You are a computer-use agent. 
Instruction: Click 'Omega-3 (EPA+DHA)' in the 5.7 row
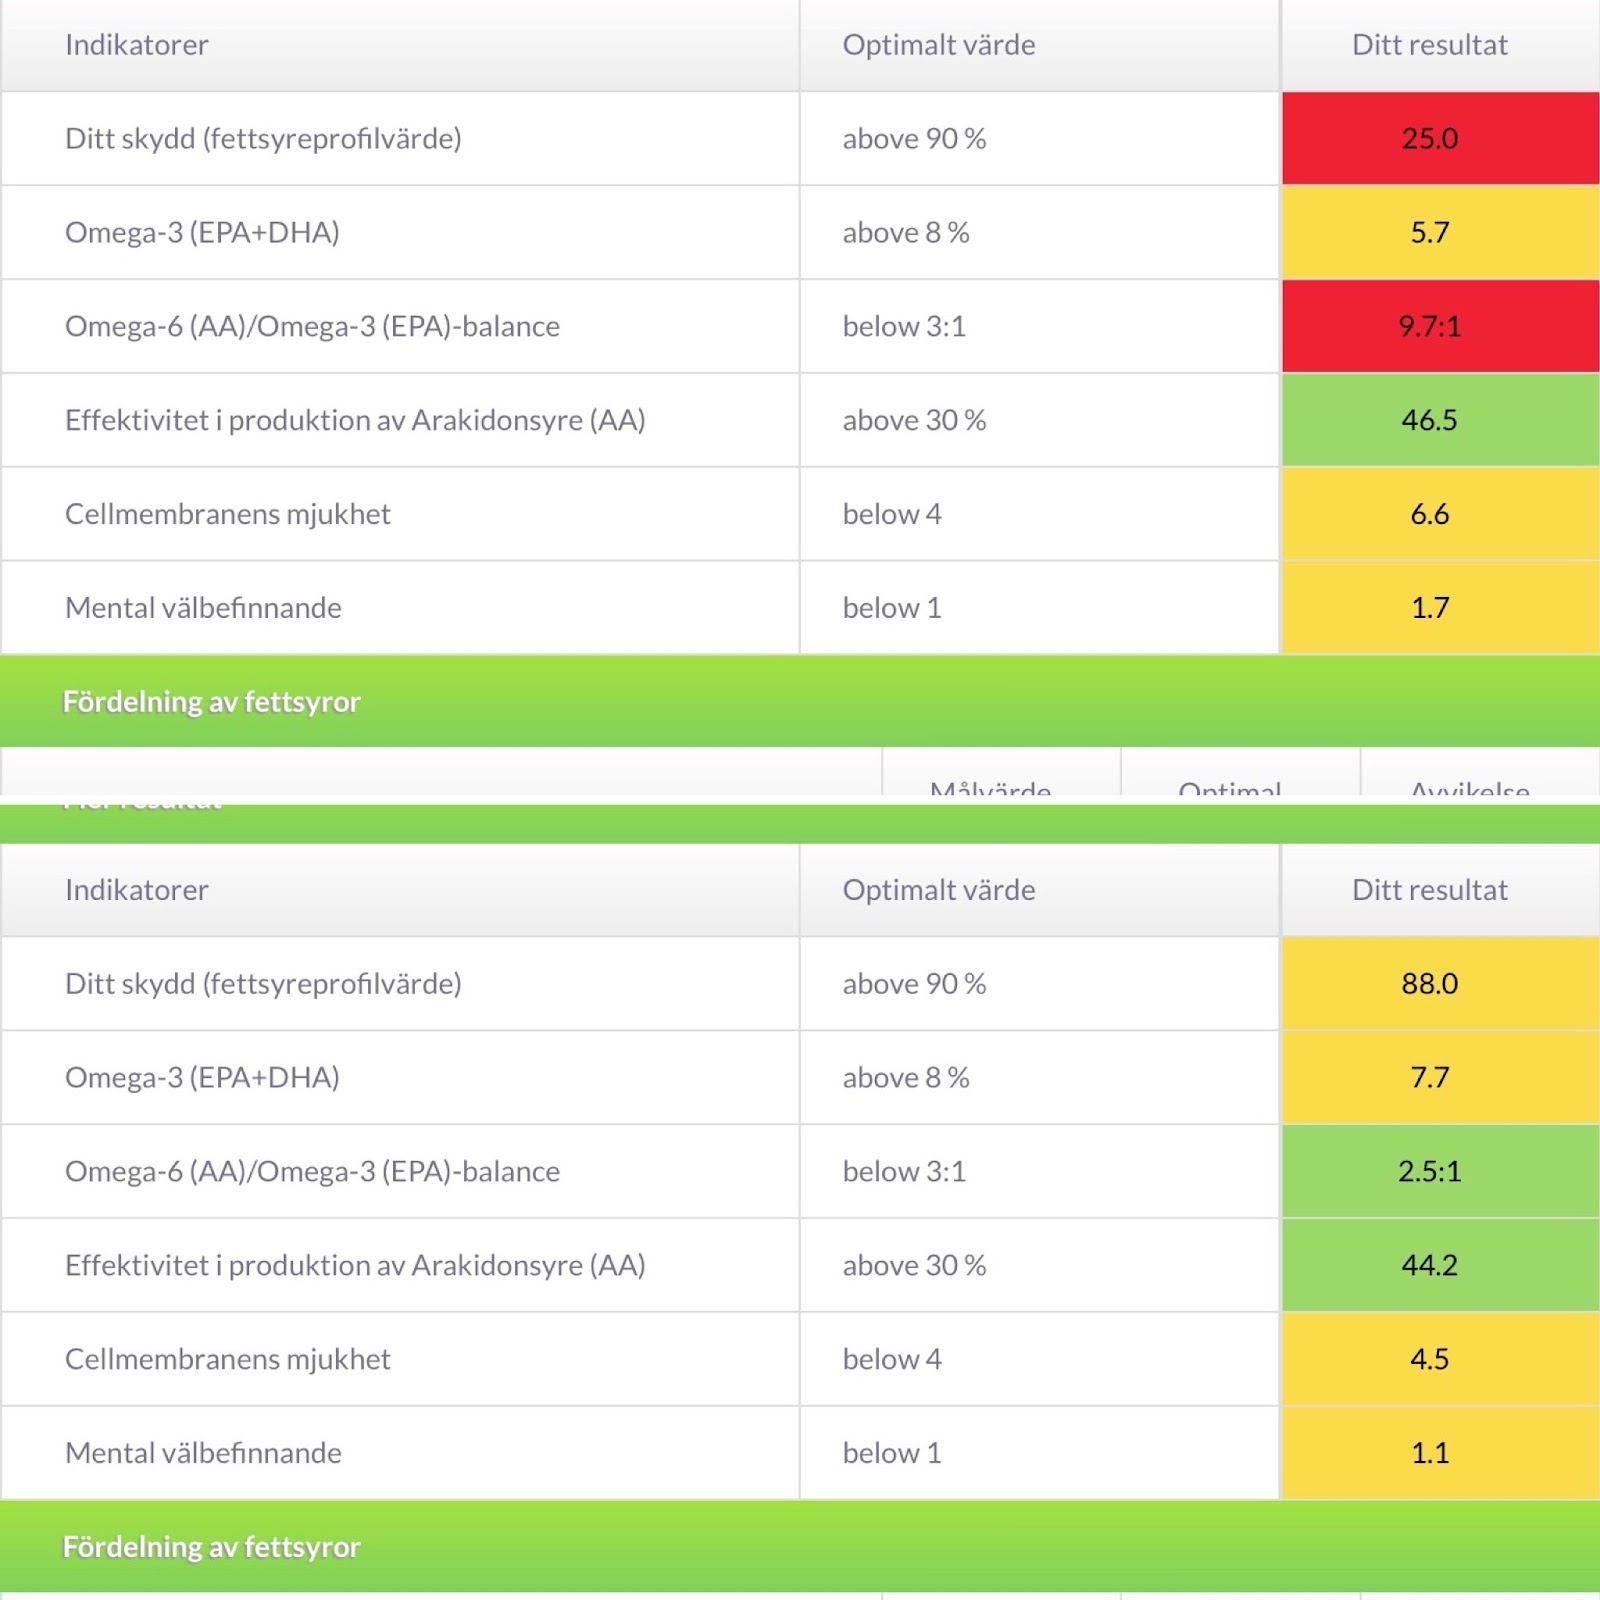202,233
